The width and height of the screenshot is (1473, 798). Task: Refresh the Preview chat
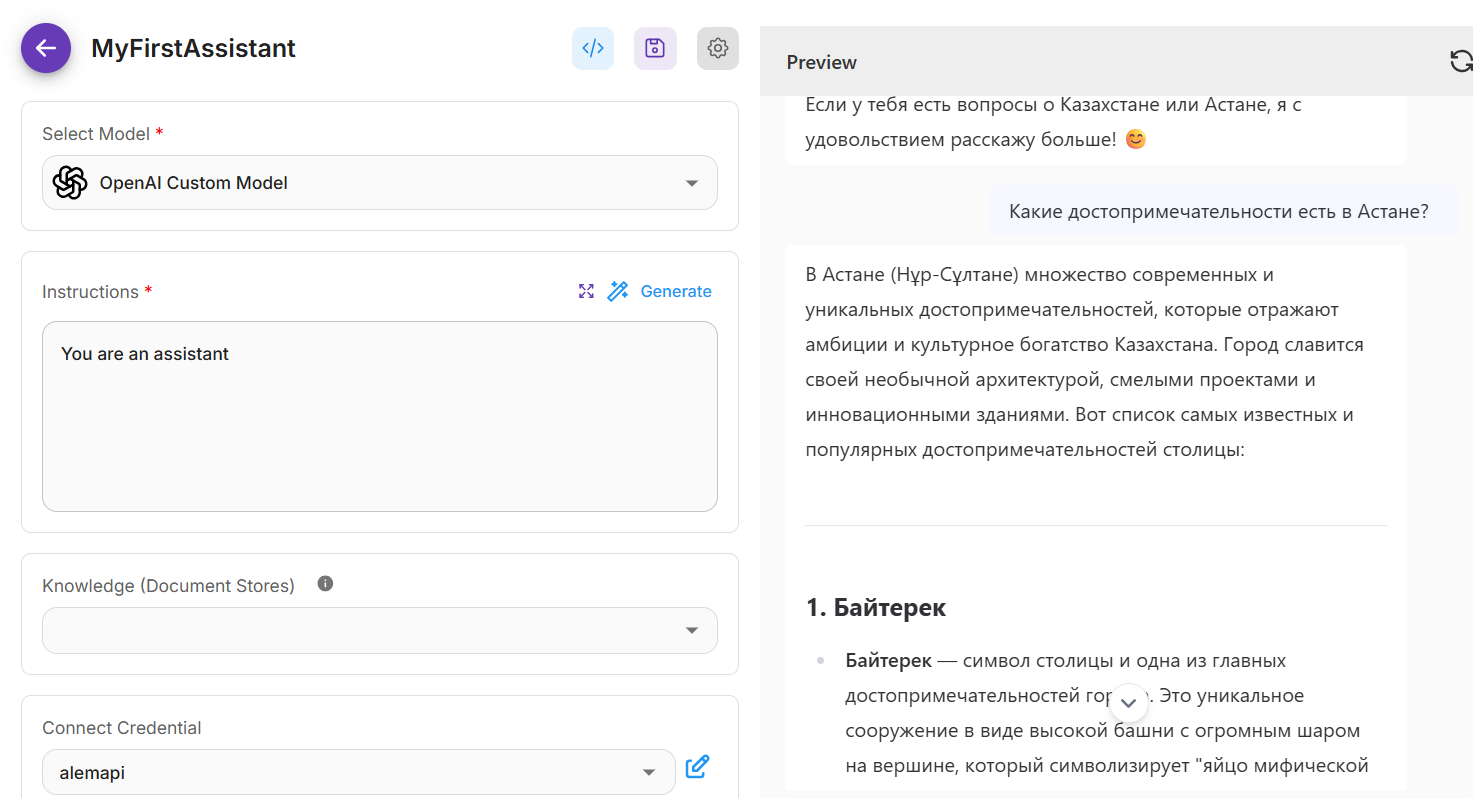click(x=1461, y=62)
